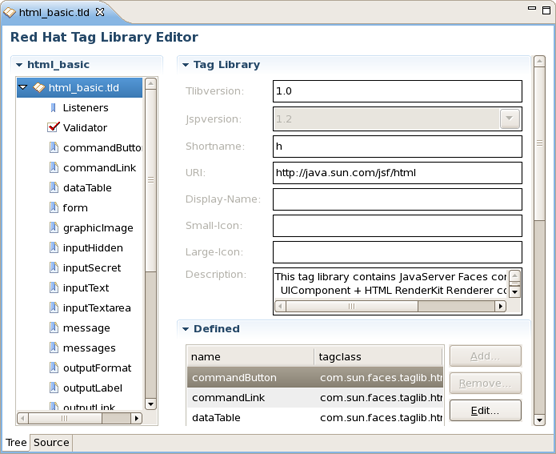Select commandButton row in Defined table
Viewport: 556px width, 454px height.
click(315, 377)
